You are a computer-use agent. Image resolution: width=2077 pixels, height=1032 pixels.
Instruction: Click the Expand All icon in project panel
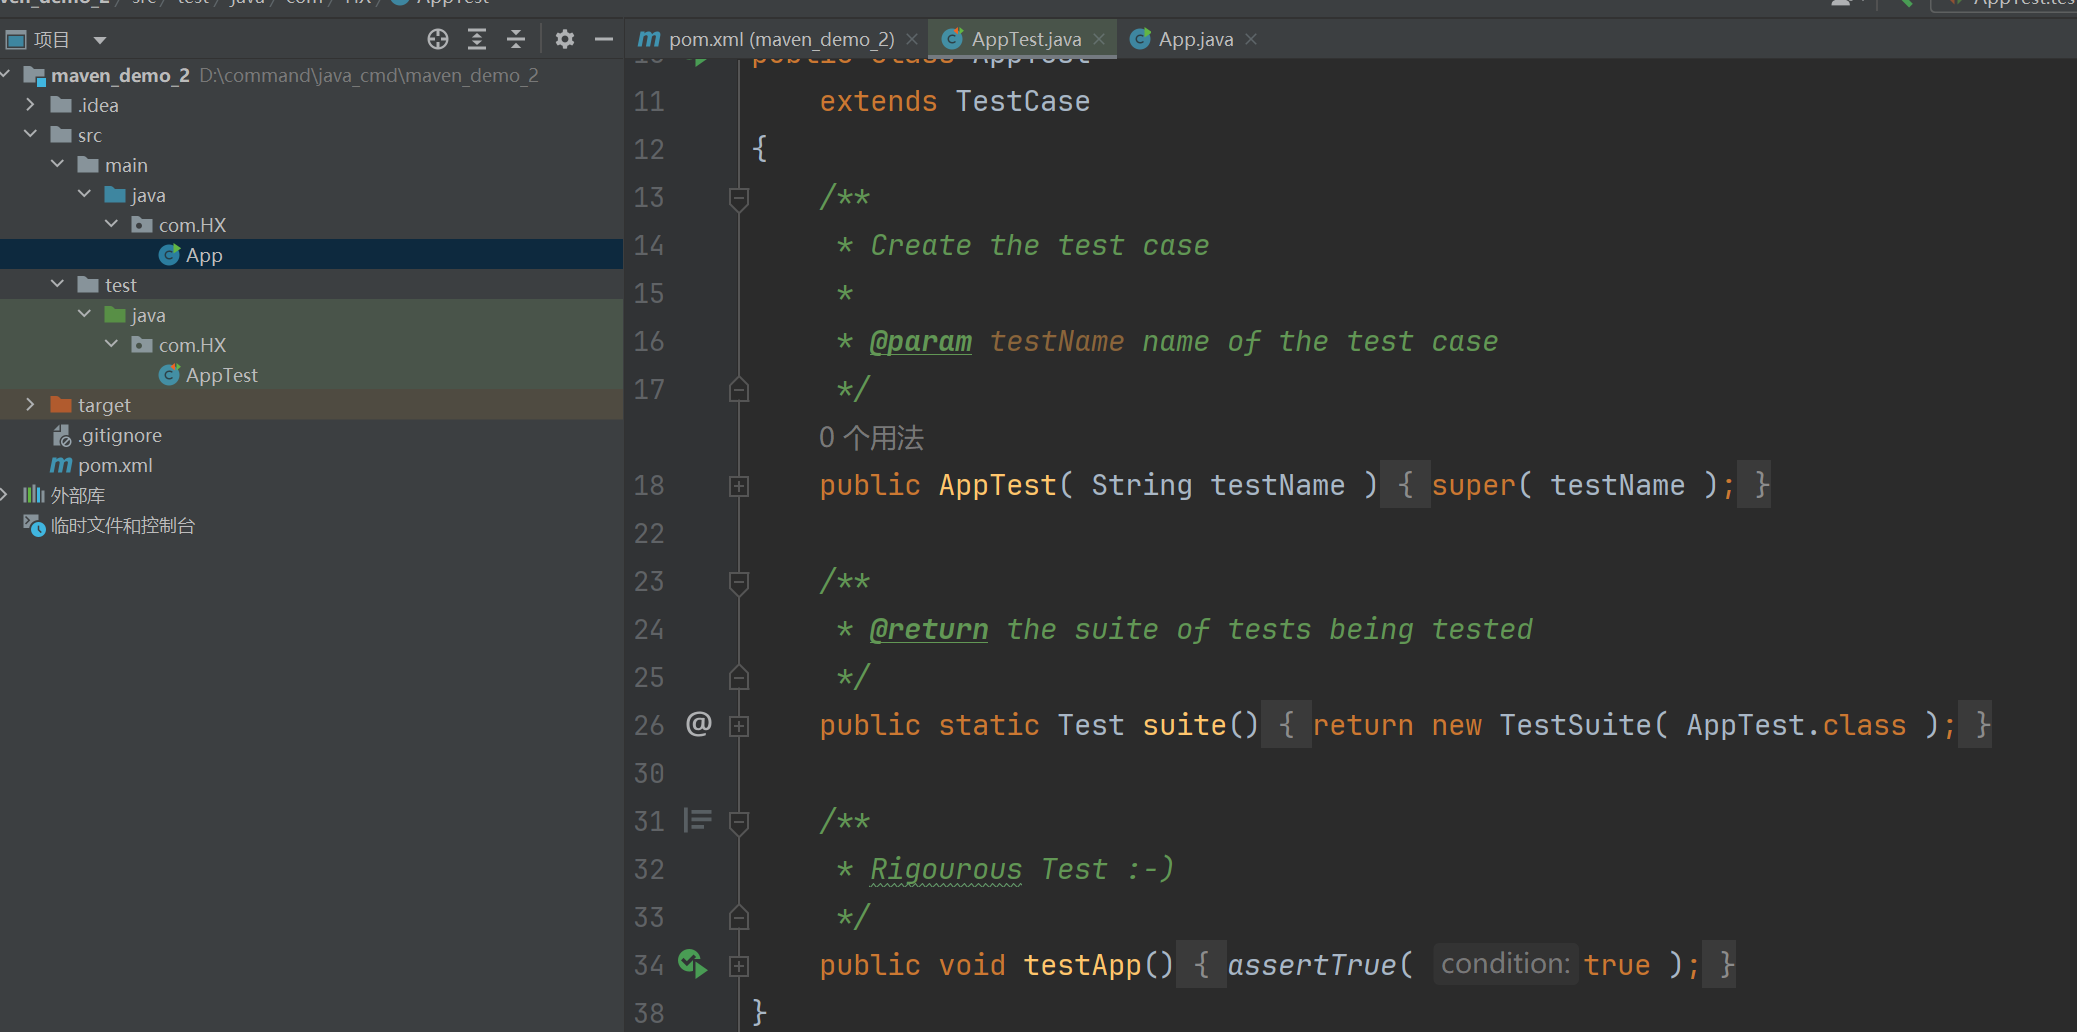(477, 39)
